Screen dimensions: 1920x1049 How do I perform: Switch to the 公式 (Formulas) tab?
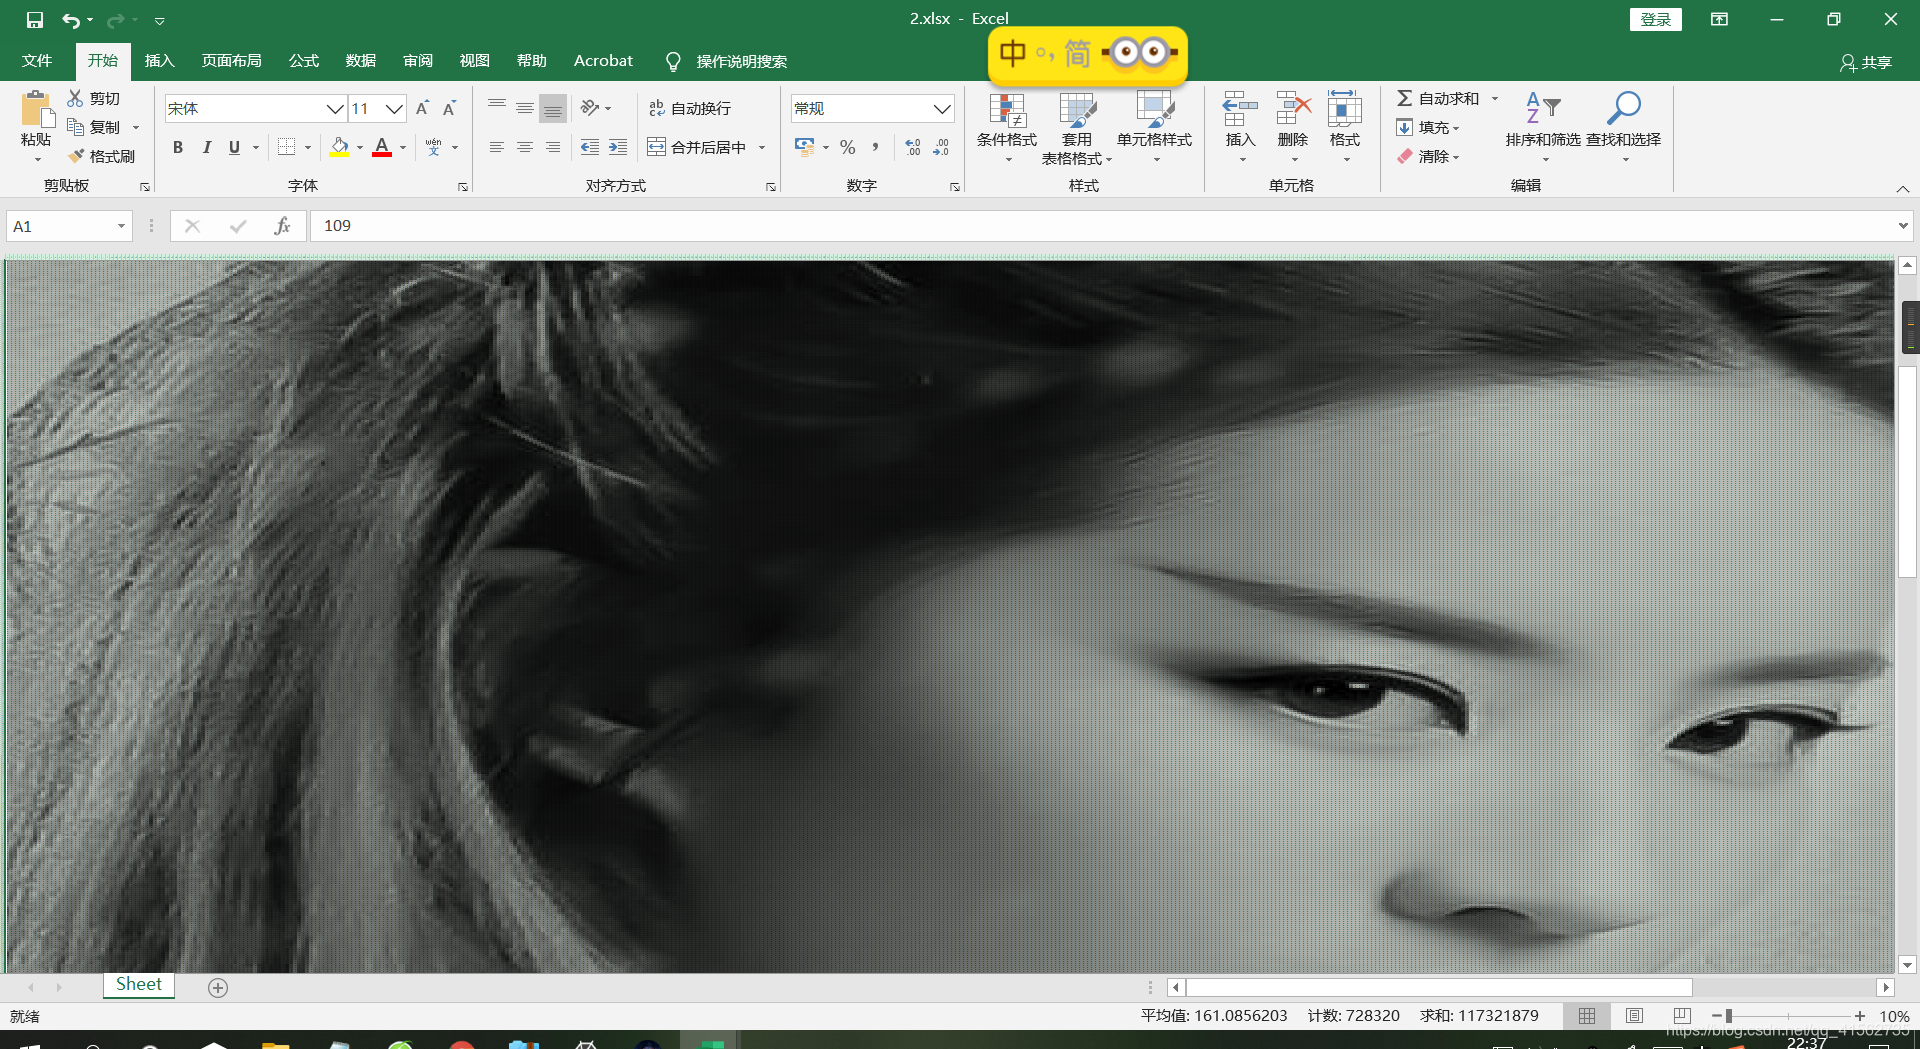[303, 61]
